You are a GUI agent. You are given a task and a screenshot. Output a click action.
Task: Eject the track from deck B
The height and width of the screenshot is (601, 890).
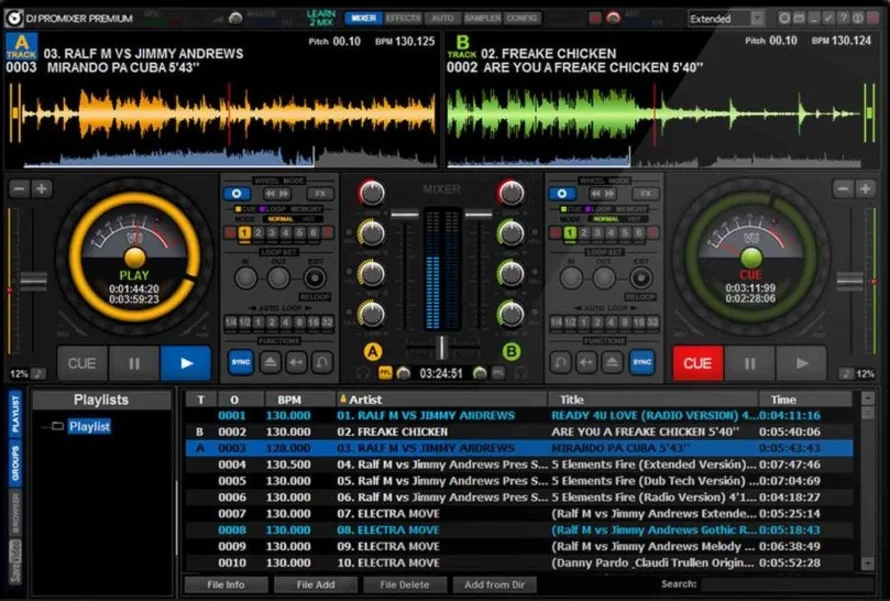(x=612, y=362)
